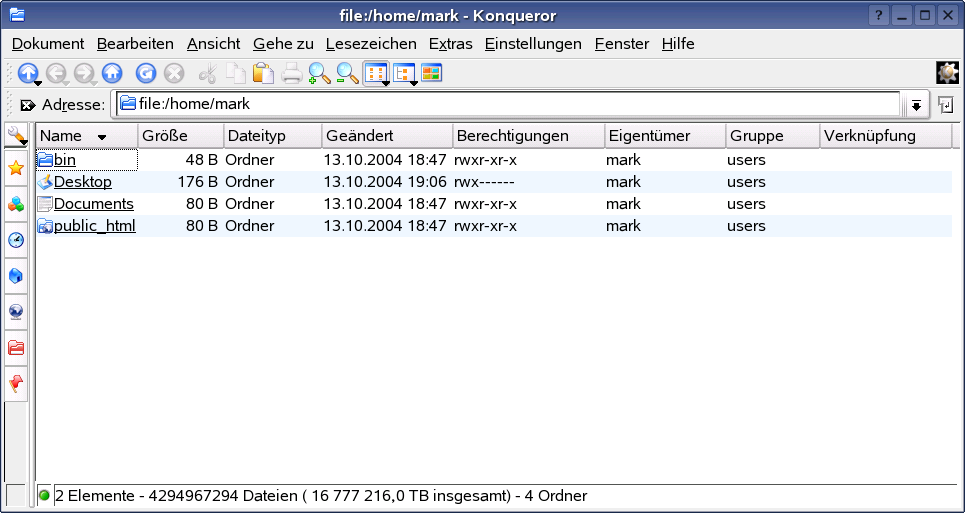Screen dimensions: 965x513
Task: Sort by Name column header
Action: 87,136
